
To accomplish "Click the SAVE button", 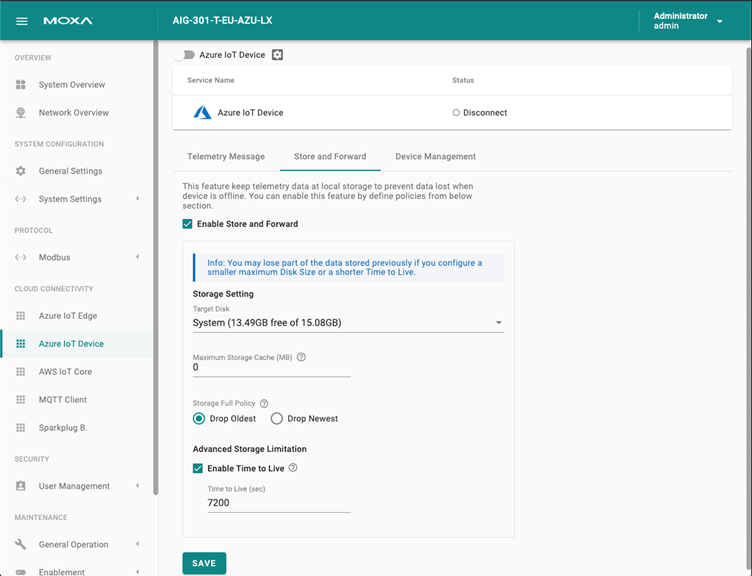I will point(204,563).
